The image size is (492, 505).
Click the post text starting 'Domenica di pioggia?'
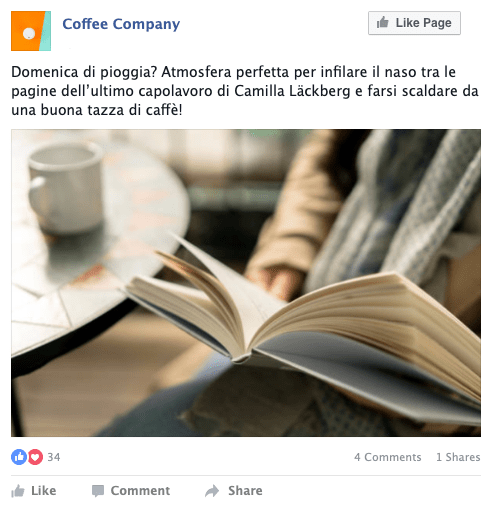click(246, 91)
